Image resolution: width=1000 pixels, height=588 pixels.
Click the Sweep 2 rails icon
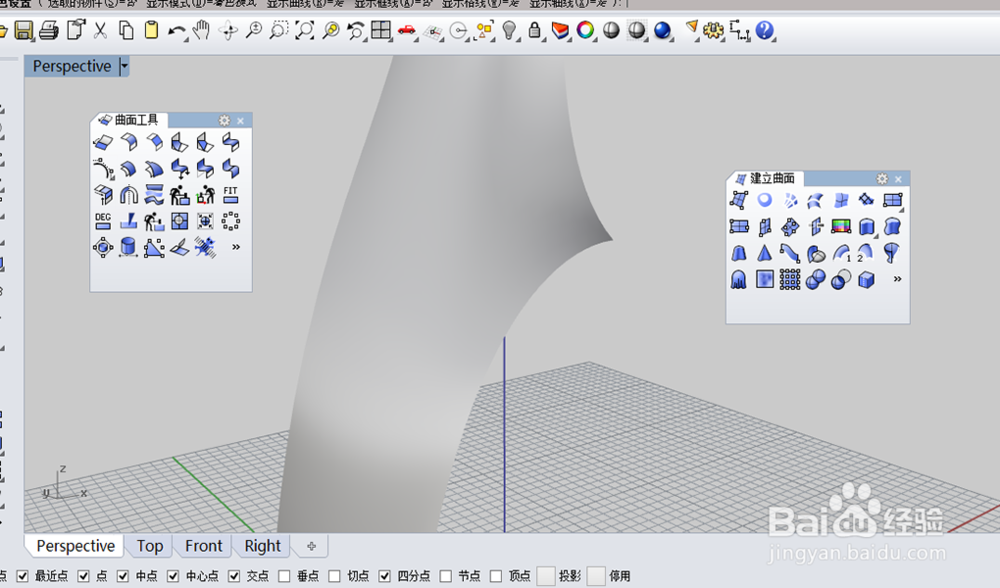[x=865, y=253]
